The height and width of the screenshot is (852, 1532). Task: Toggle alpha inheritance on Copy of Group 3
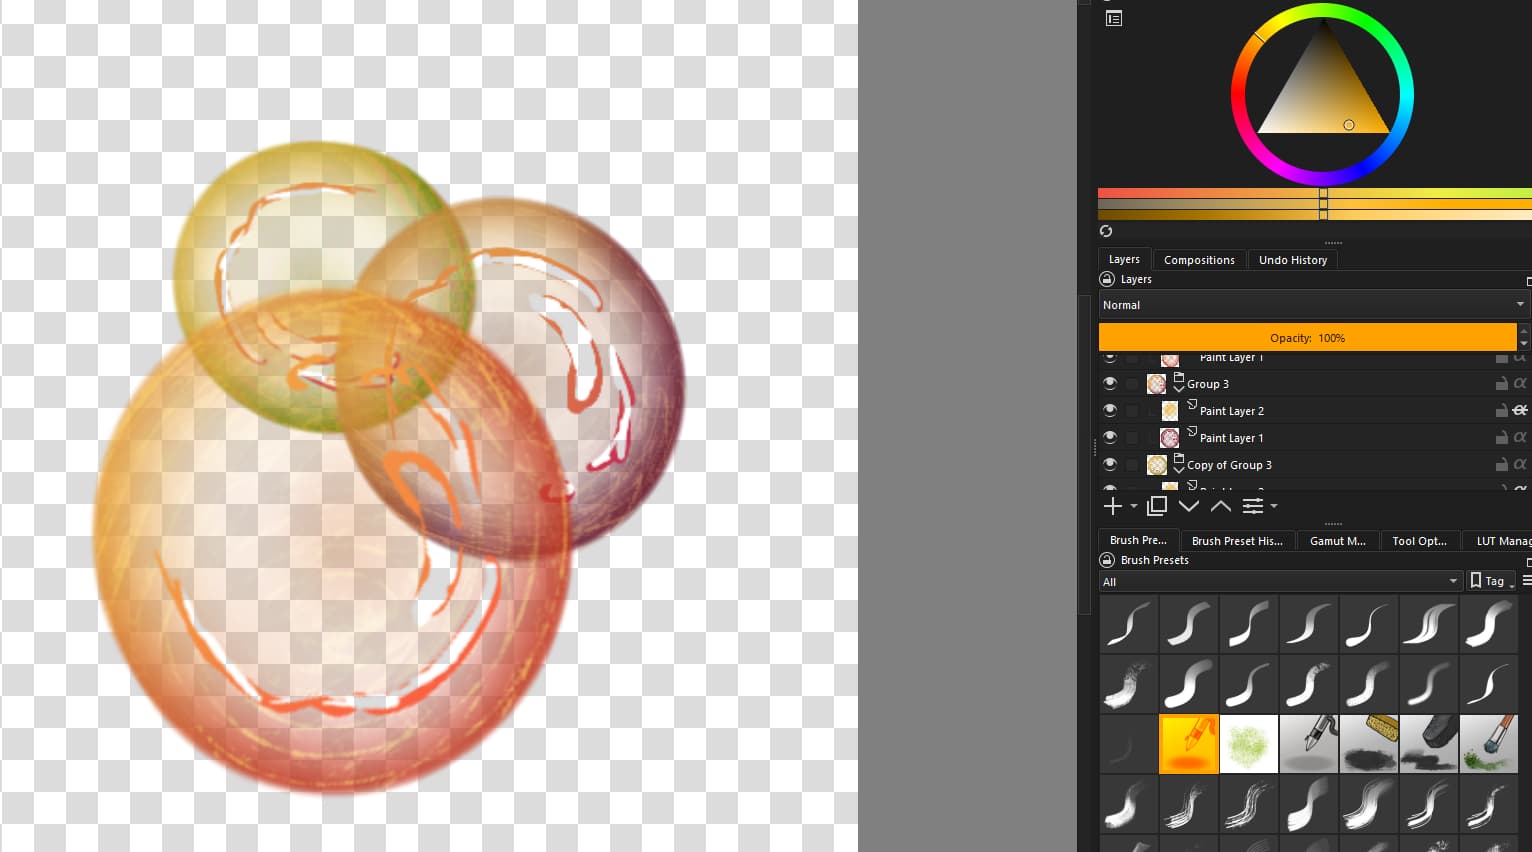click(1520, 465)
